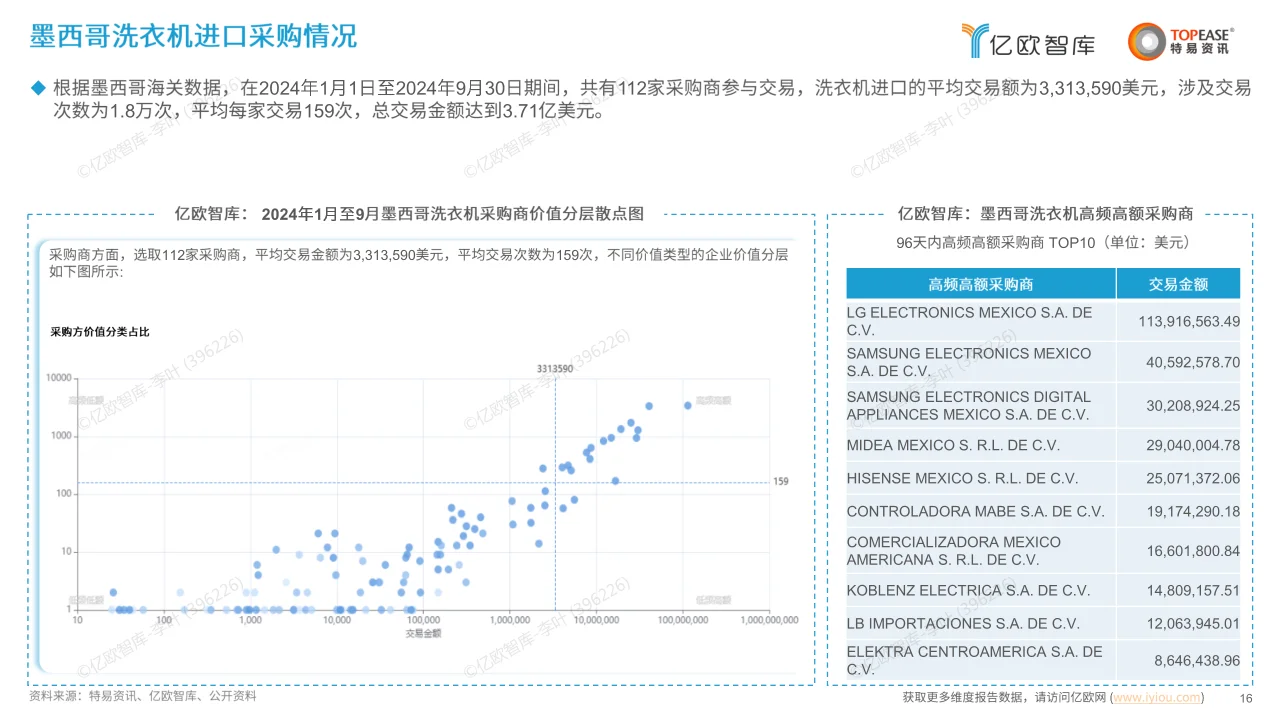
Task: Click the amount 40,592,578.70
Action: (x=1193, y=362)
